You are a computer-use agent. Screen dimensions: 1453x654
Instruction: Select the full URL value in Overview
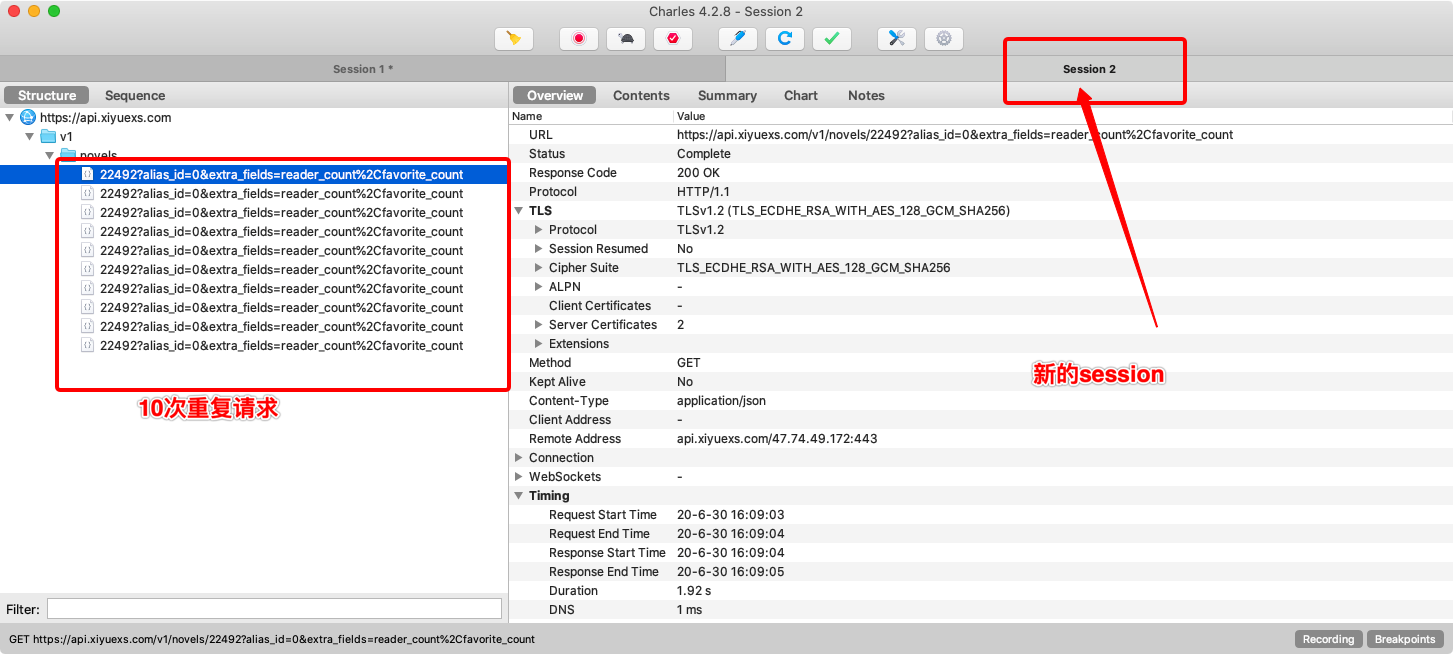[955, 135]
